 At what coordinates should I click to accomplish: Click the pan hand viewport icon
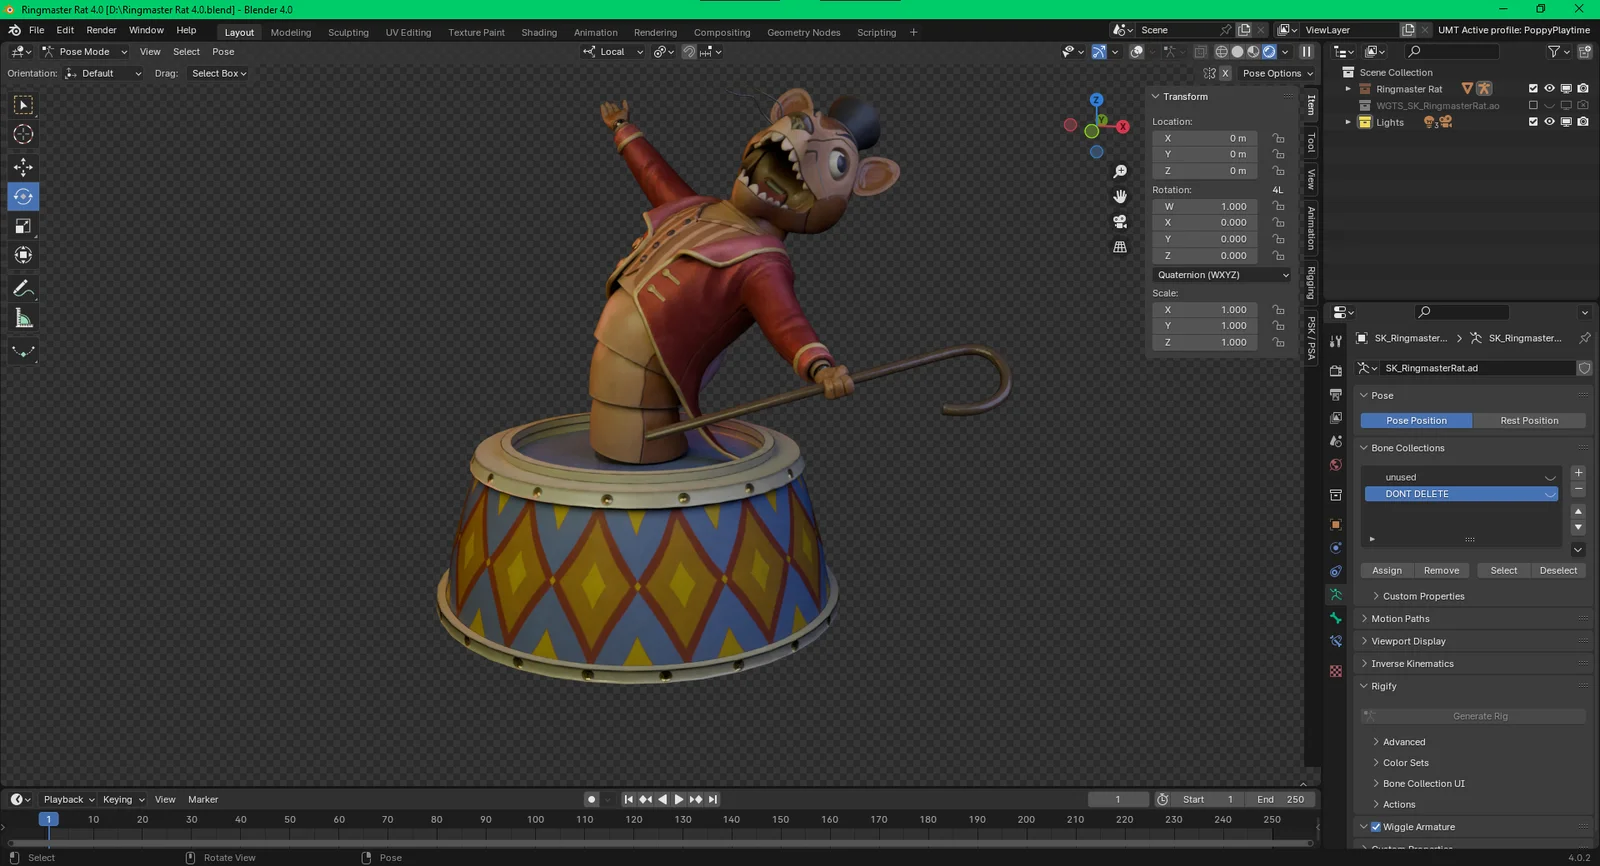(x=1120, y=197)
